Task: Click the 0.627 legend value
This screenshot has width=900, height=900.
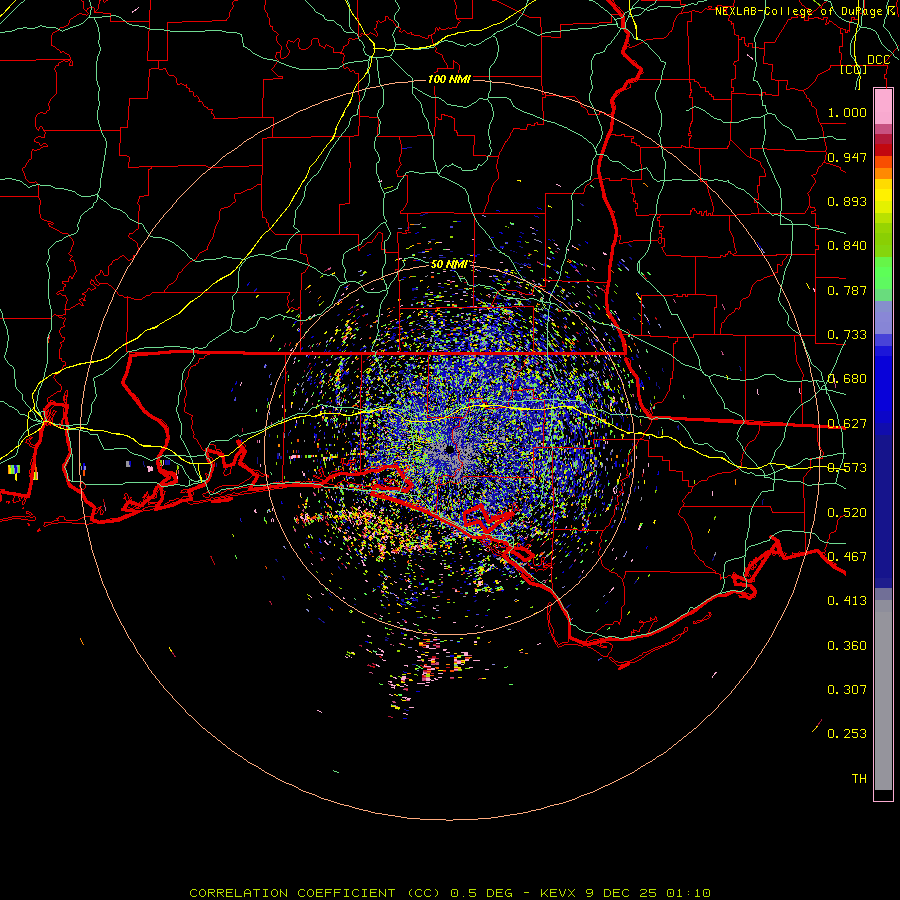Action: tap(847, 424)
